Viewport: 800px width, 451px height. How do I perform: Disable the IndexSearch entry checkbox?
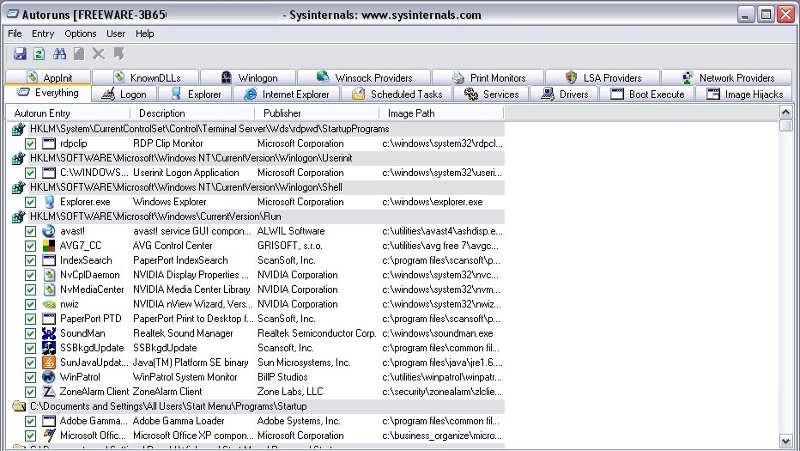tap(31, 260)
